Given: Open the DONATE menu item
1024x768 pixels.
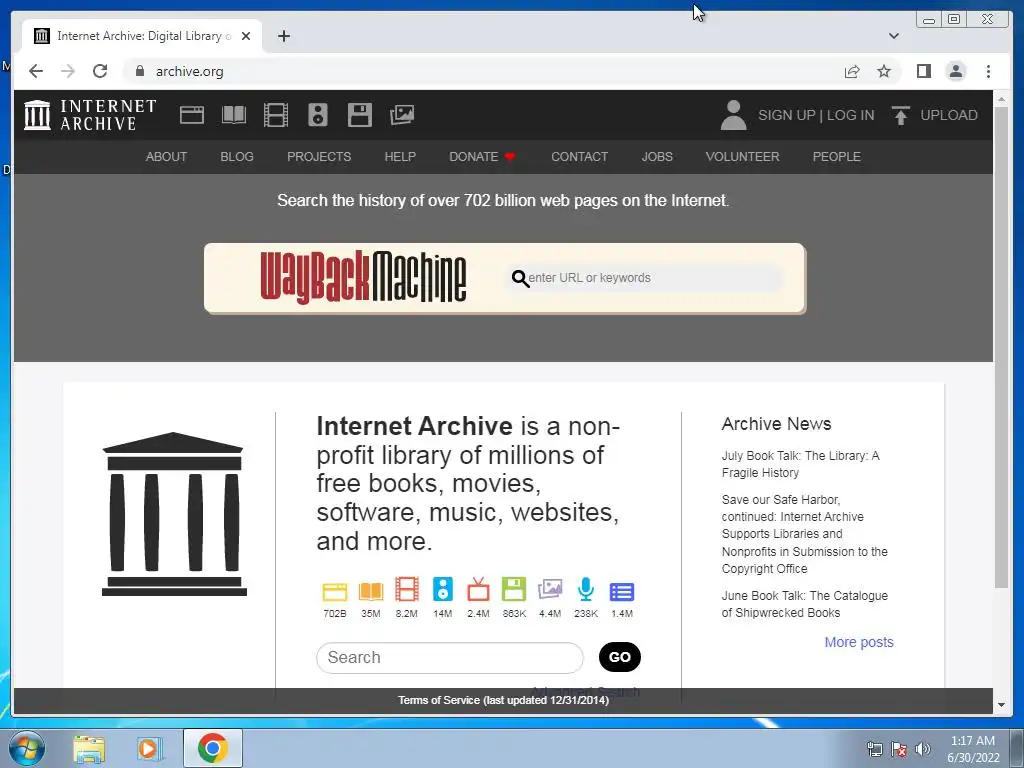Looking at the screenshot, I should [482, 157].
